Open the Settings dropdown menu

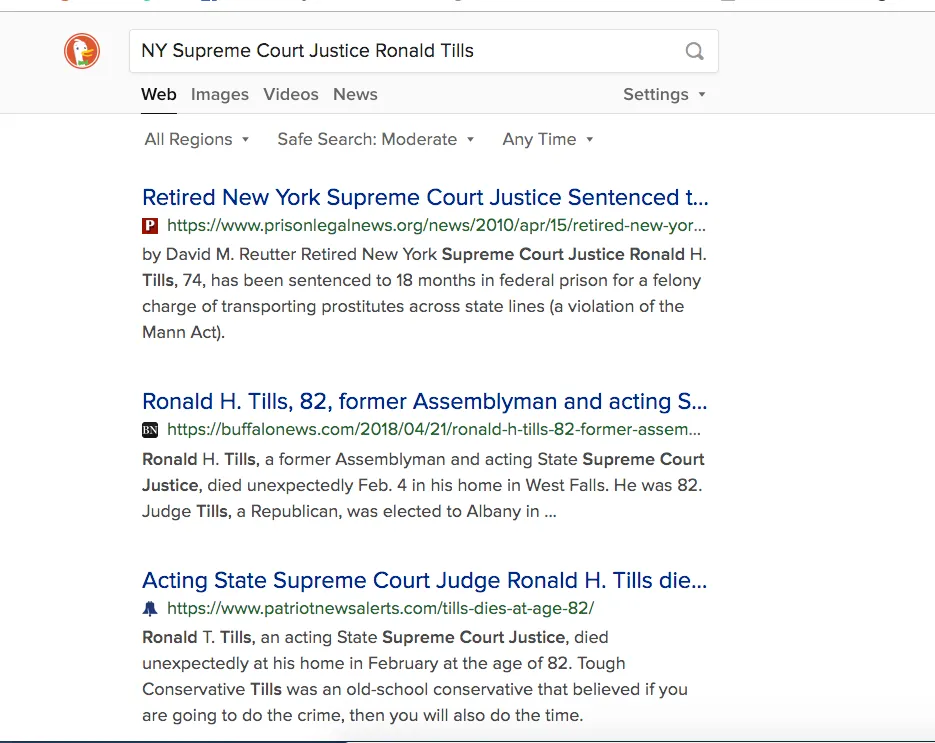point(664,94)
